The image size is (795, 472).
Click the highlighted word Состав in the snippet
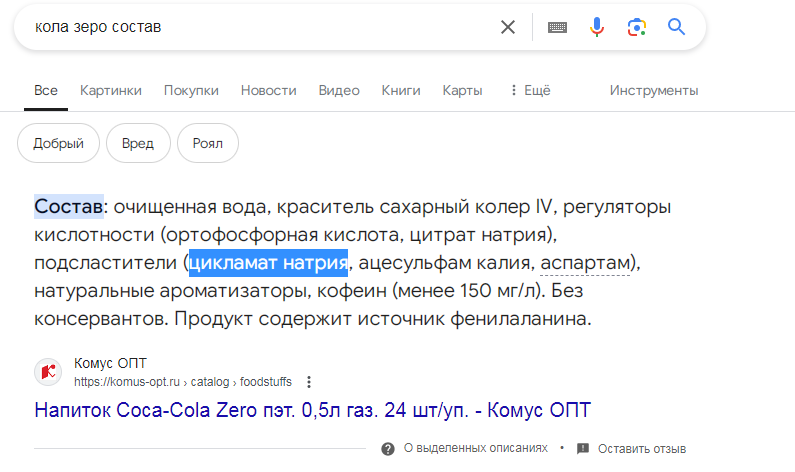pyautogui.click(x=69, y=206)
